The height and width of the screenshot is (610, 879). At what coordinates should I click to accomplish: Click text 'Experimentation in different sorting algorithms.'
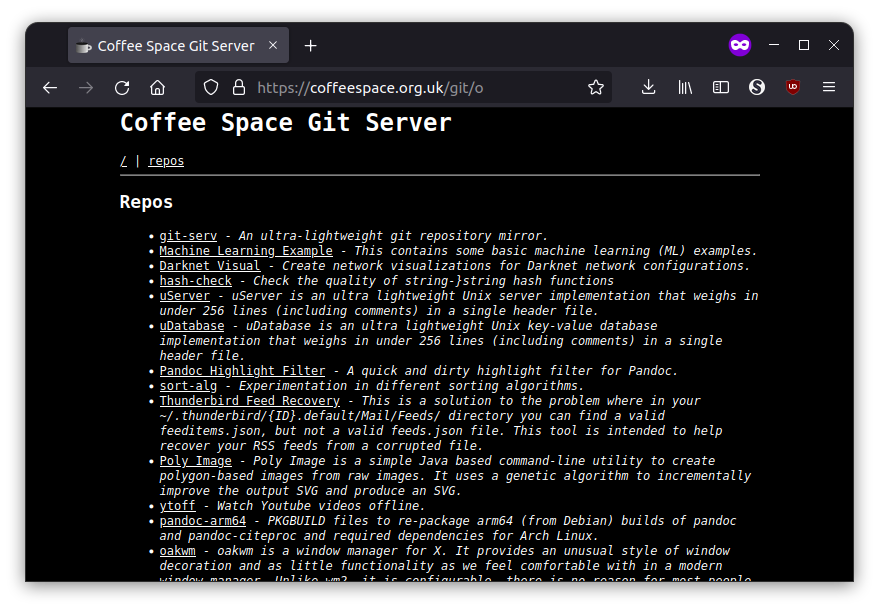point(411,386)
